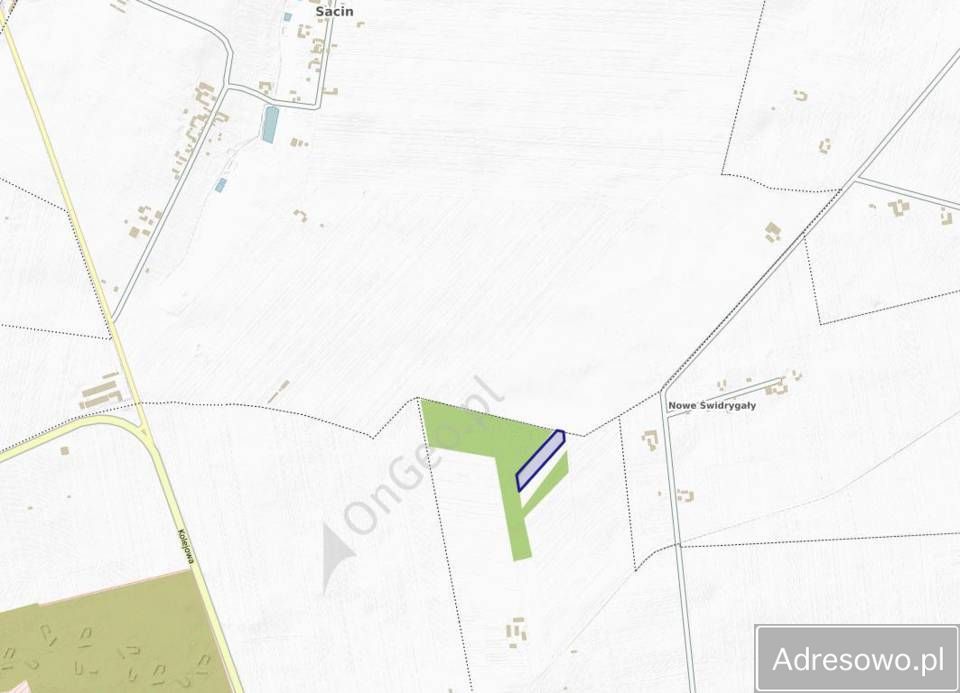Click the building group south of the green parcel
960x693 pixels.
point(516,632)
